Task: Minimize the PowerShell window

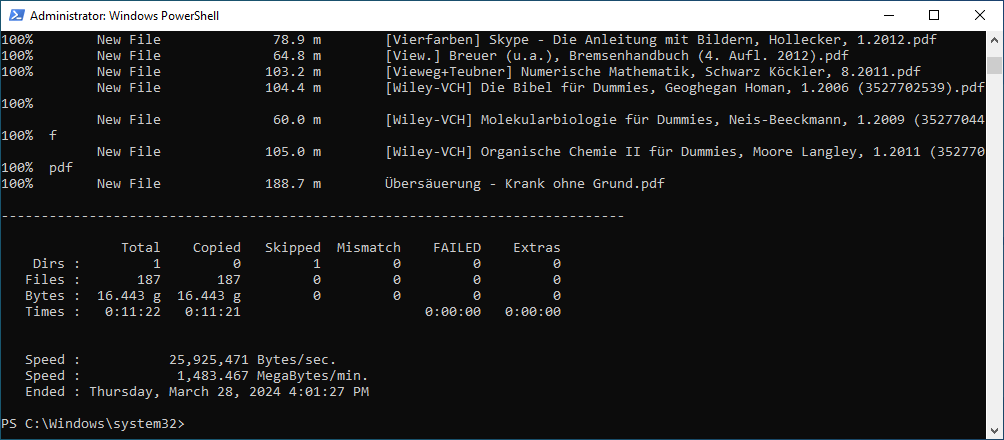Action: [888, 15]
